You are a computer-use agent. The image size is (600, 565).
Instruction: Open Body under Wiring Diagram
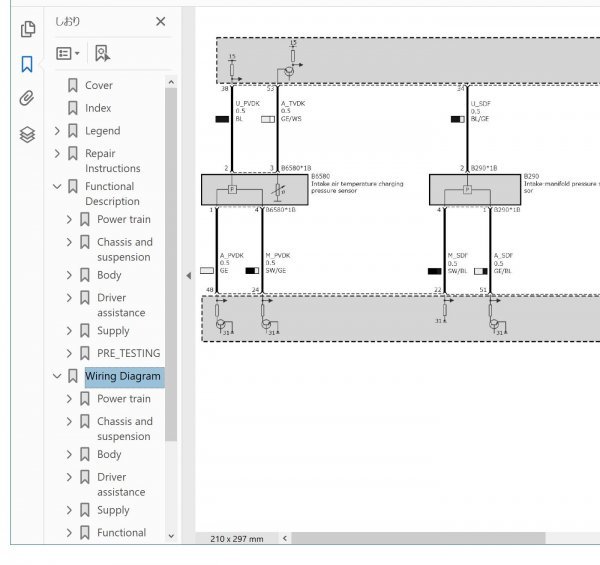pos(109,454)
